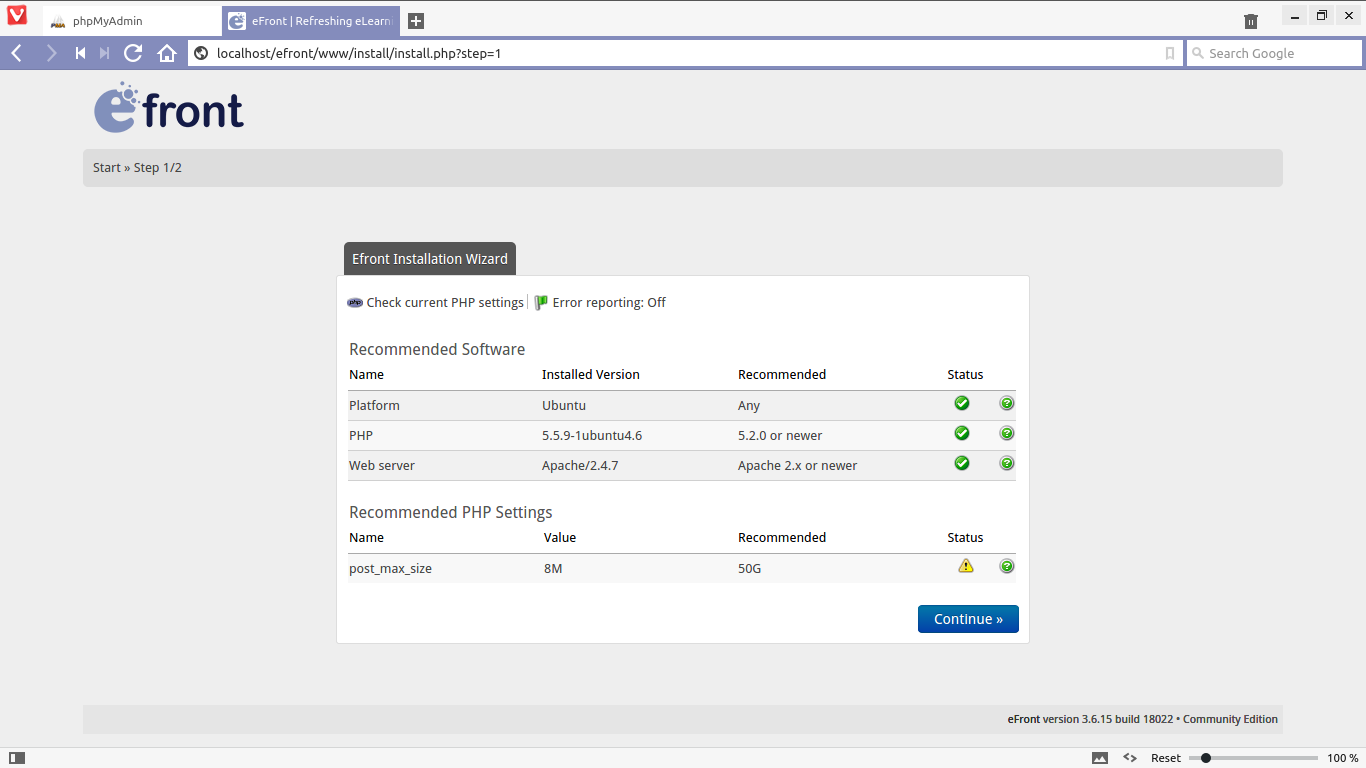Toggle Error reporting: Off link
The width and height of the screenshot is (1366, 768).
click(609, 302)
